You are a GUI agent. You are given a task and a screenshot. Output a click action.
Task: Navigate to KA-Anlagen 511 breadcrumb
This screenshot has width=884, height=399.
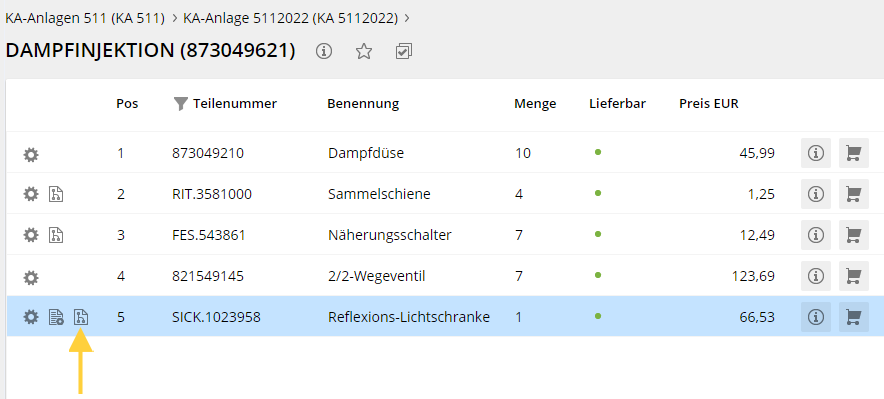pyautogui.click(x=85, y=18)
